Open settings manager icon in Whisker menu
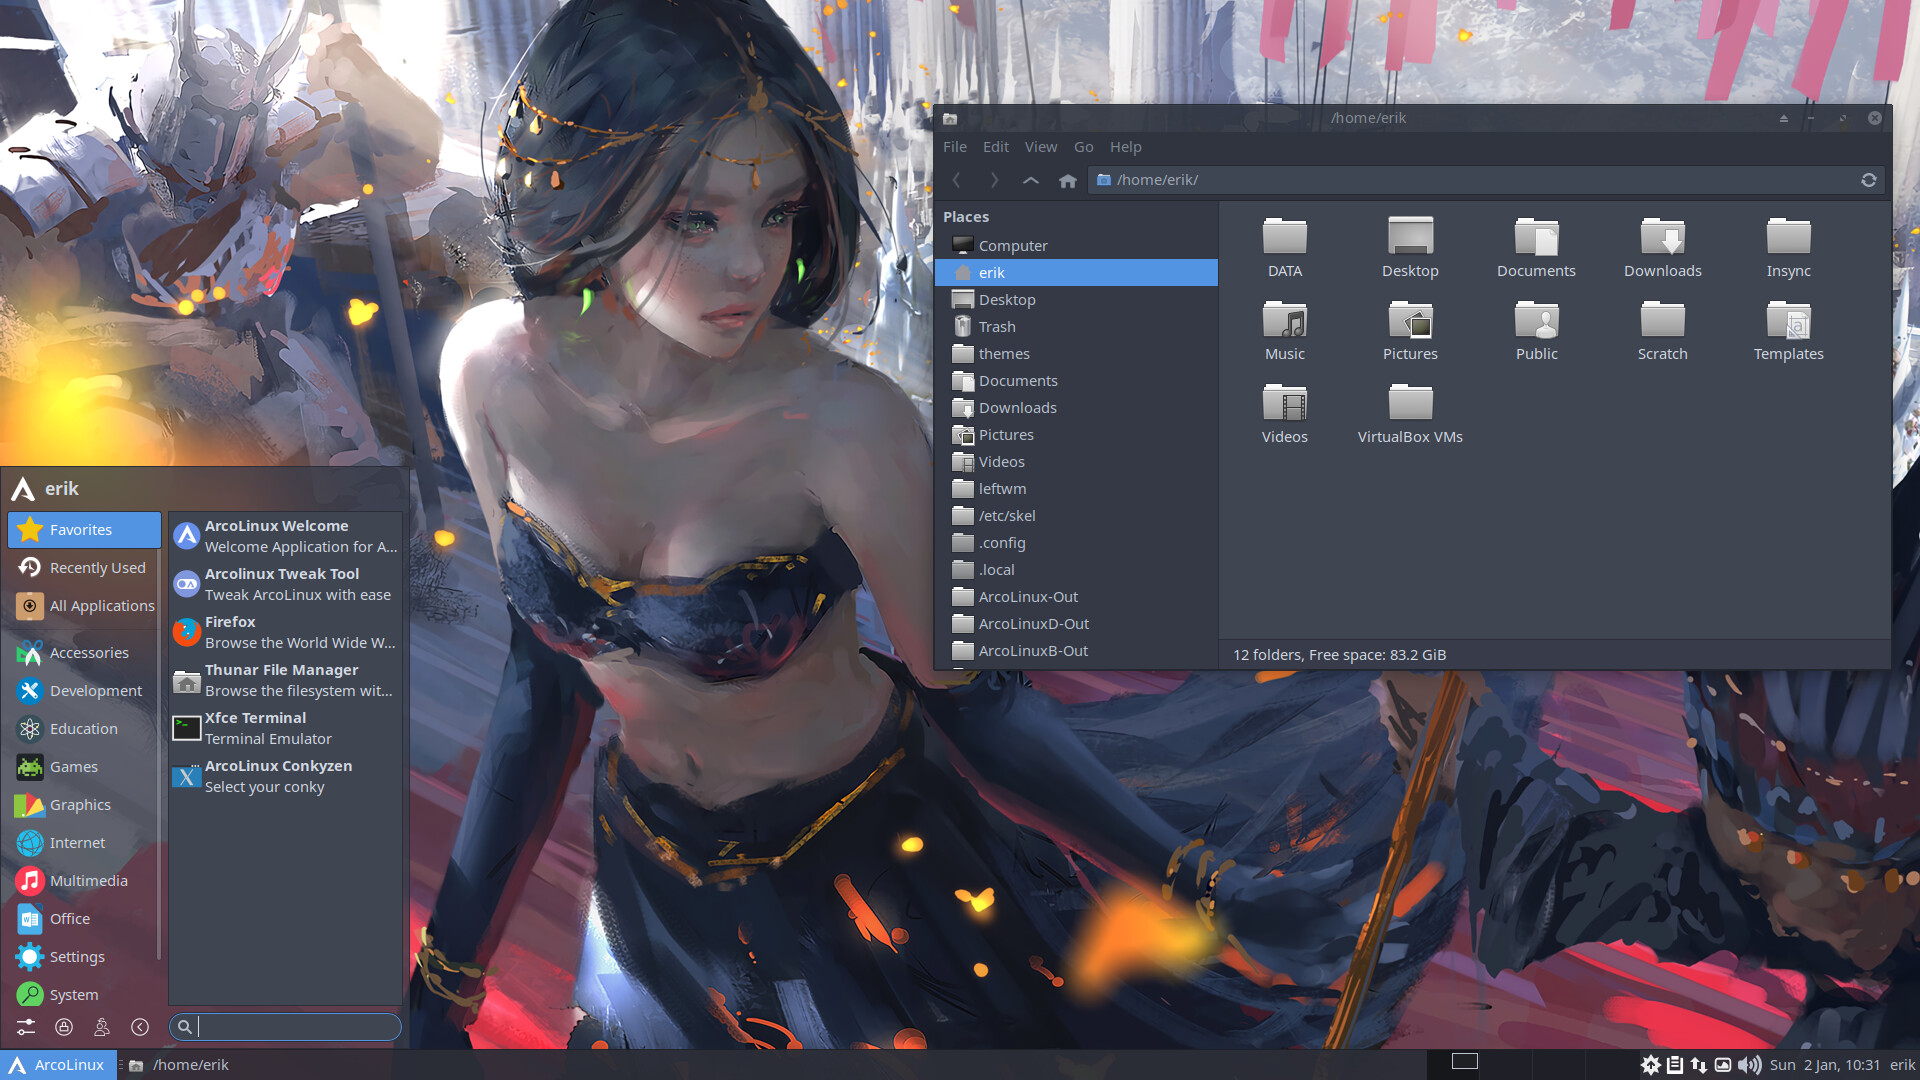This screenshot has height=1080, width=1920. click(26, 1027)
